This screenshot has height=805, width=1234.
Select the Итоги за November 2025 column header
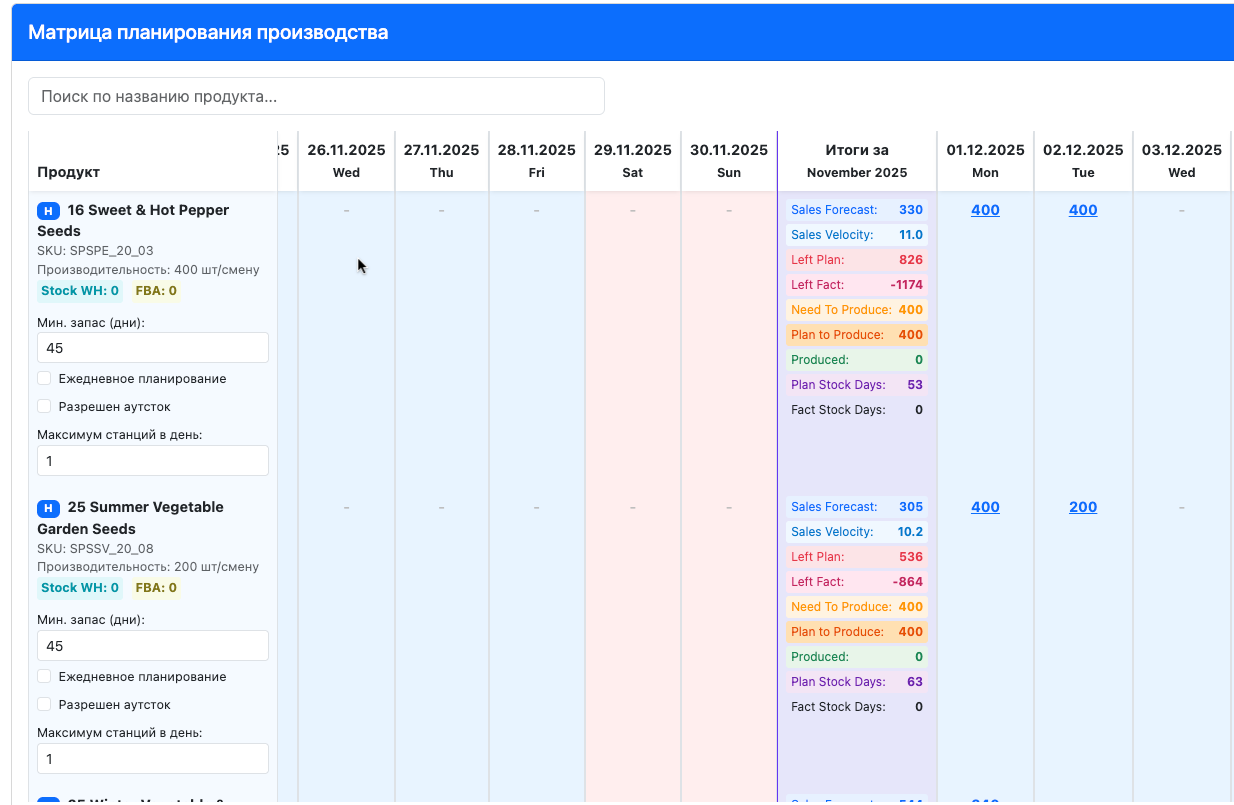857,161
